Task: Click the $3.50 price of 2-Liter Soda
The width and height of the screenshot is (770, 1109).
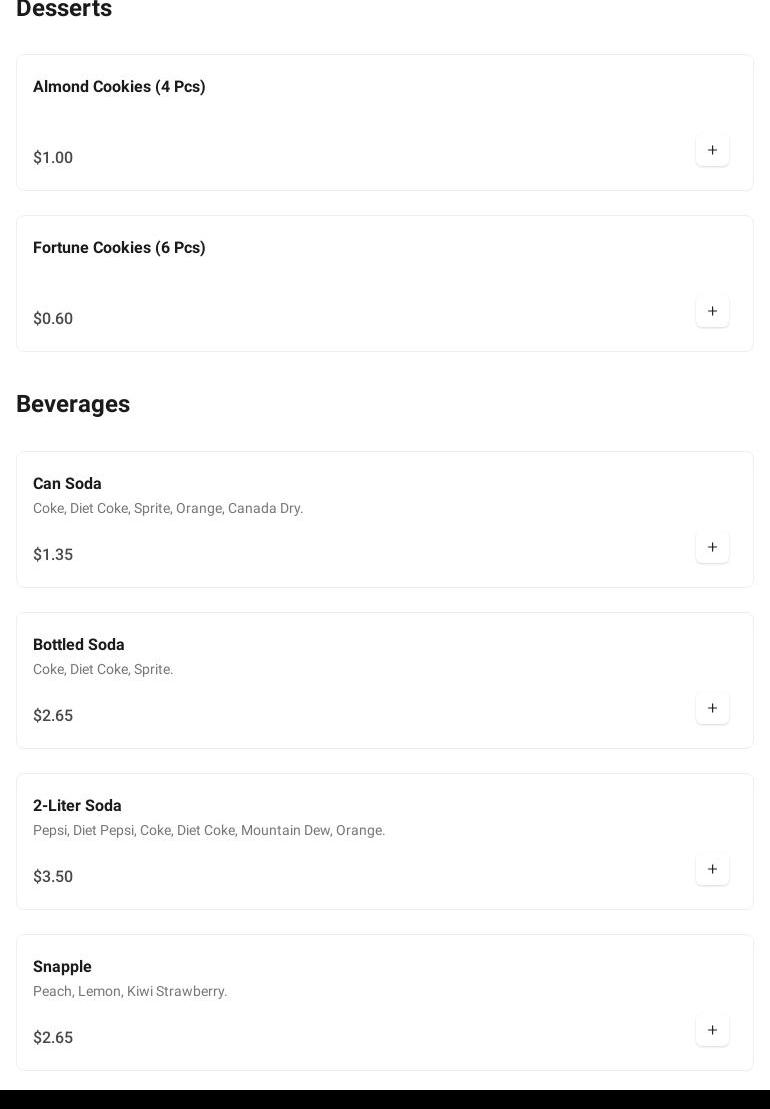Action: coord(53,877)
